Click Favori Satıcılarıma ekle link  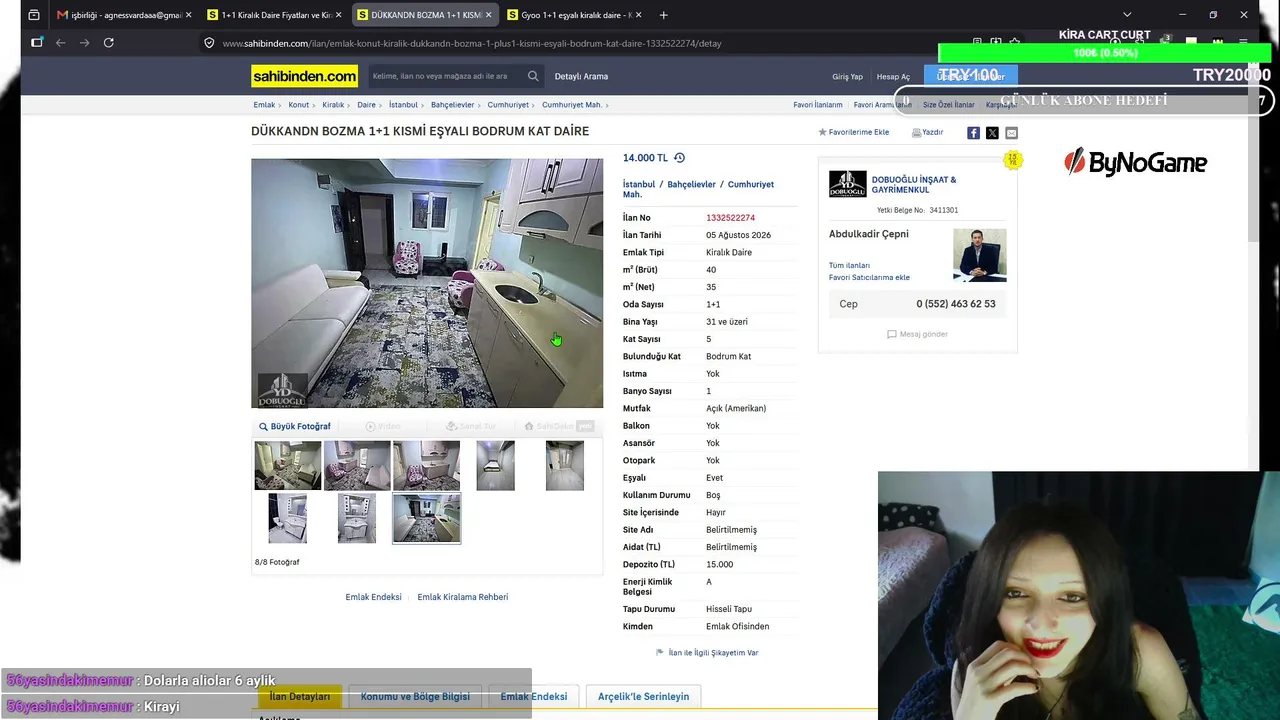[x=869, y=277]
